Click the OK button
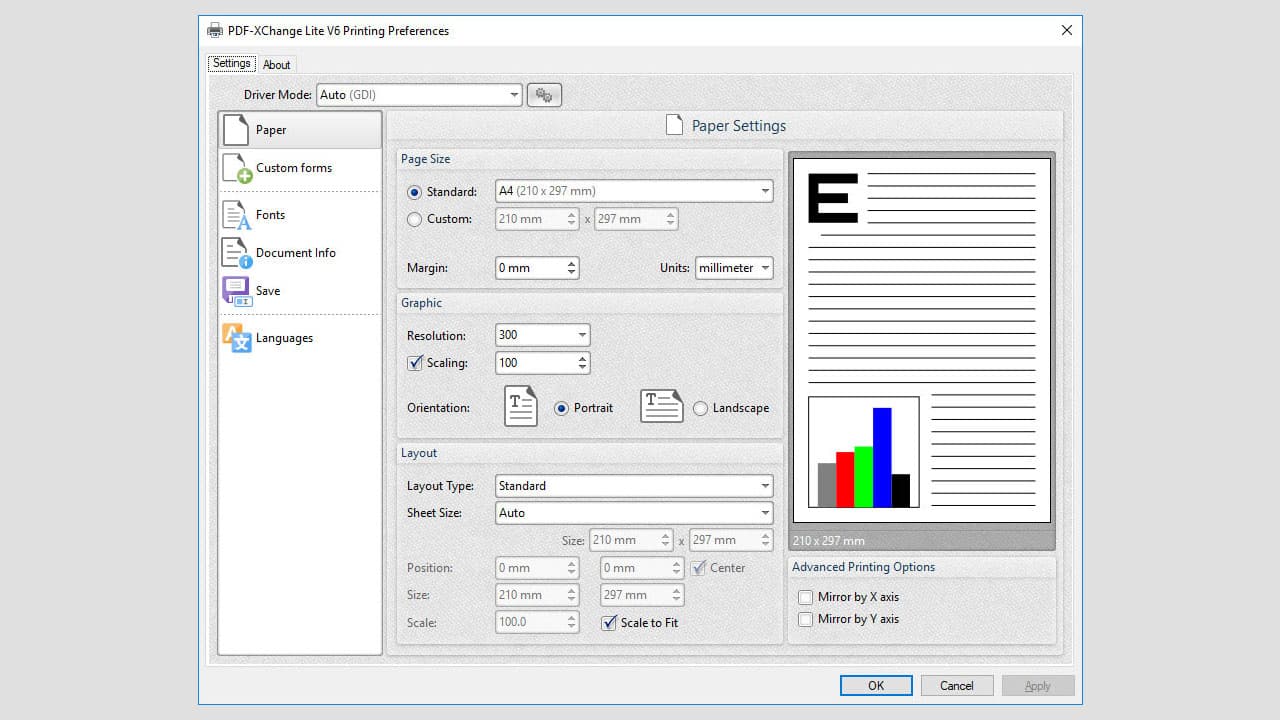 [x=876, y=686]
